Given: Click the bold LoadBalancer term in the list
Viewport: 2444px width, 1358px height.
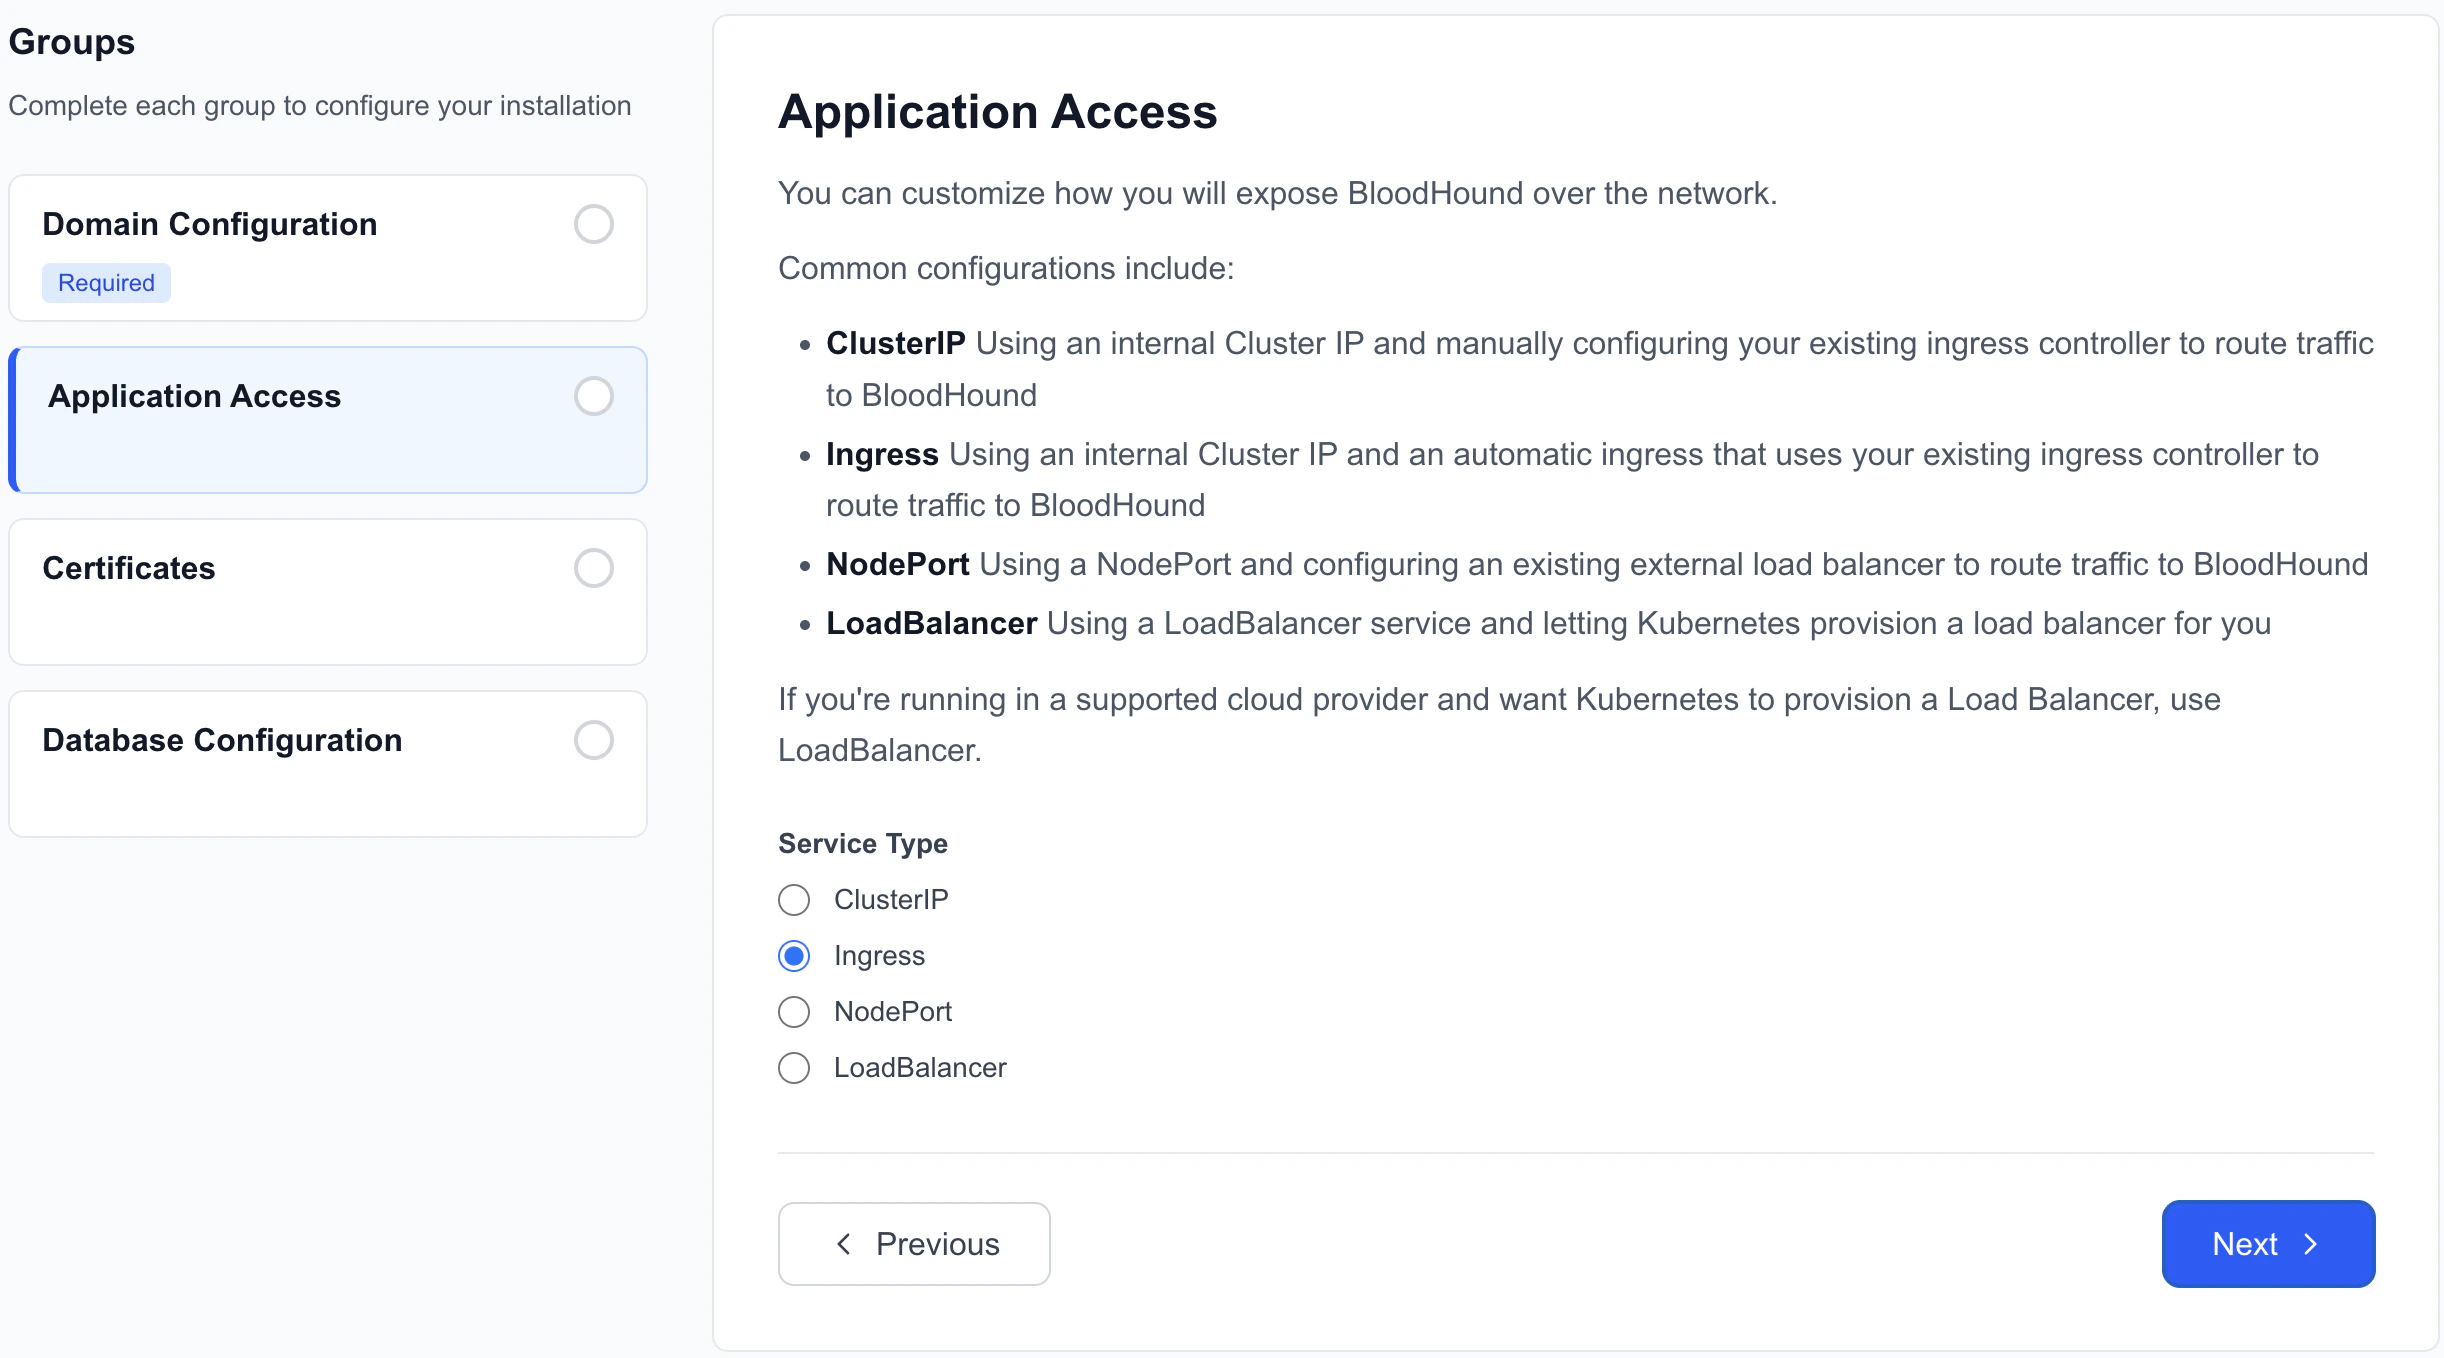Looking at the screenshot, I should click(x=931, y=623).
